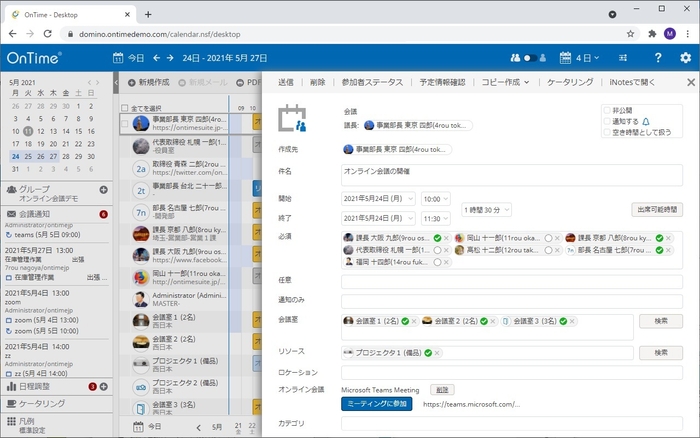Open the 4日 view dropdown
Viewport: 700px width, 438px height.
click(579, 58)
